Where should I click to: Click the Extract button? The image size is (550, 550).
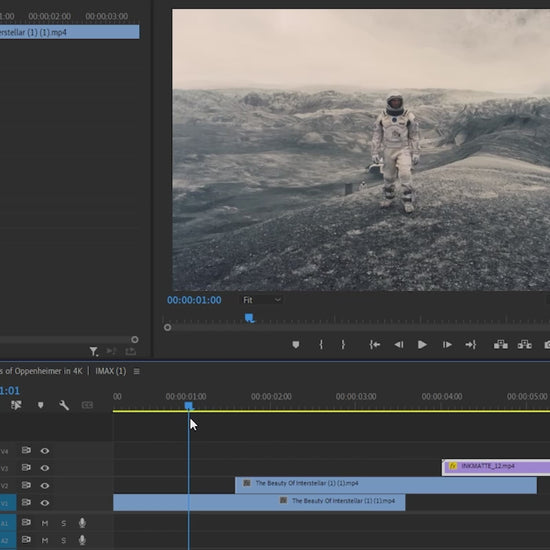click(524, 345)
